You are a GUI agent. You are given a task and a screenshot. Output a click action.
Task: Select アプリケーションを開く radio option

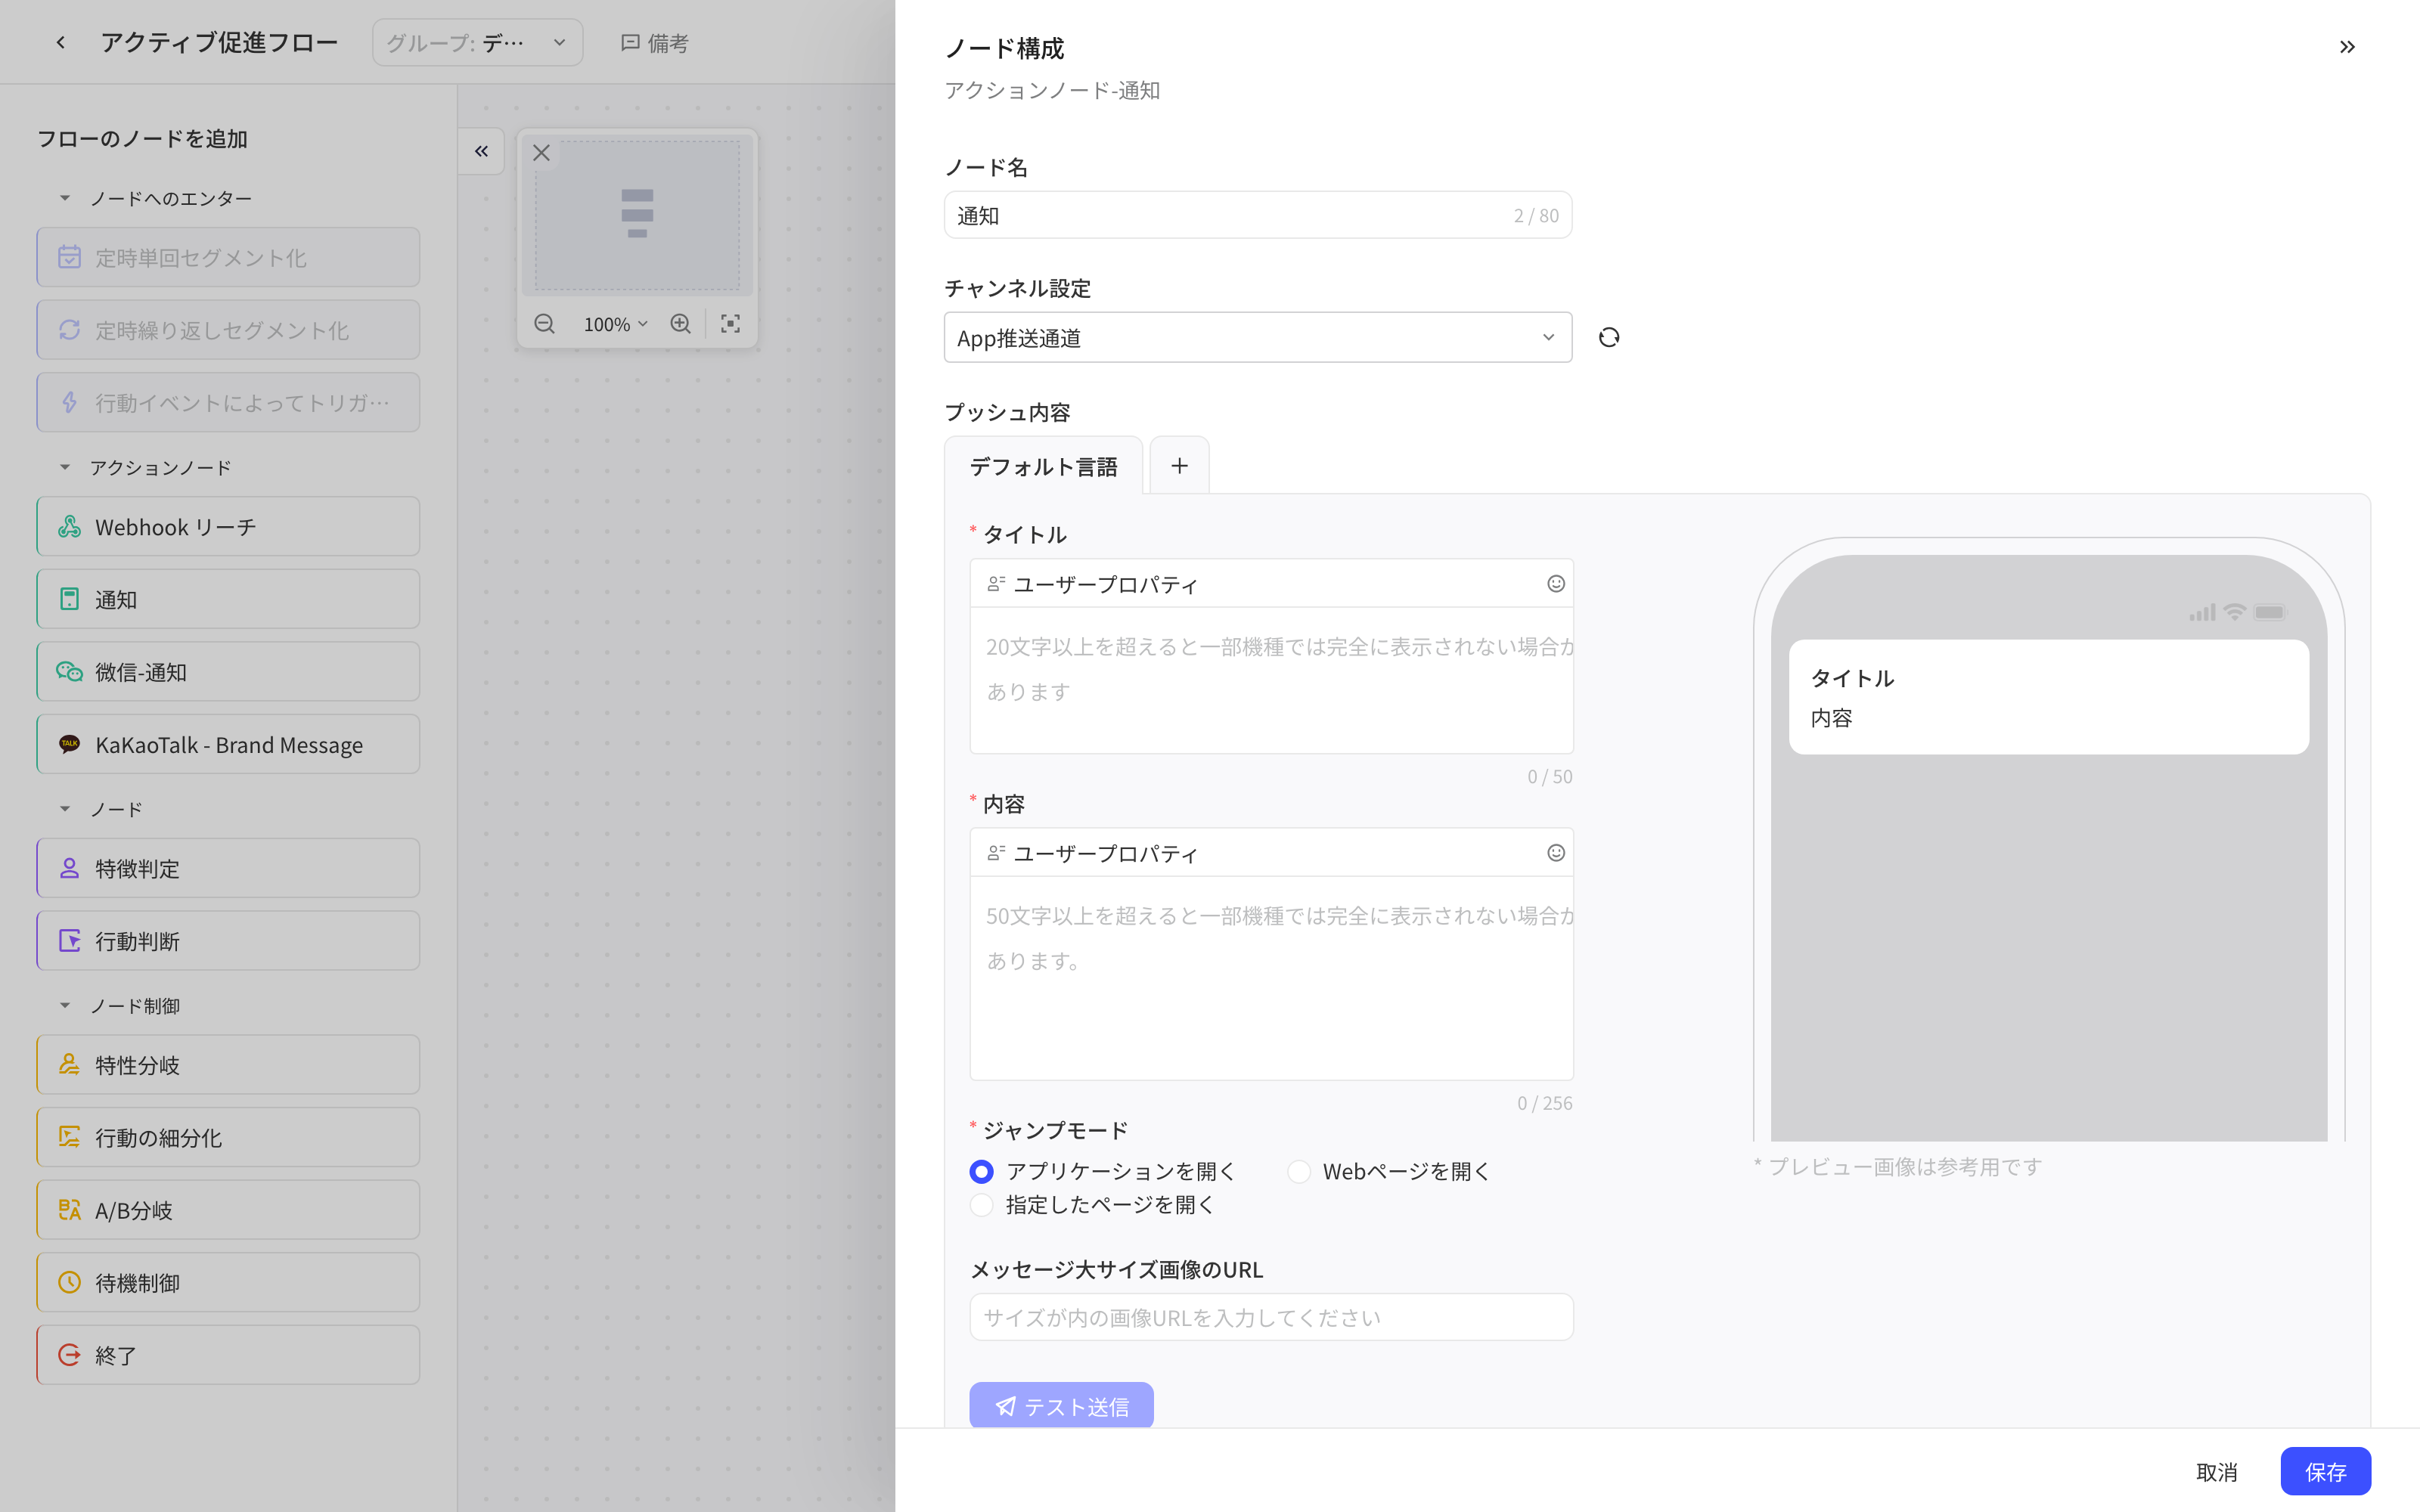coord(982,1171)
